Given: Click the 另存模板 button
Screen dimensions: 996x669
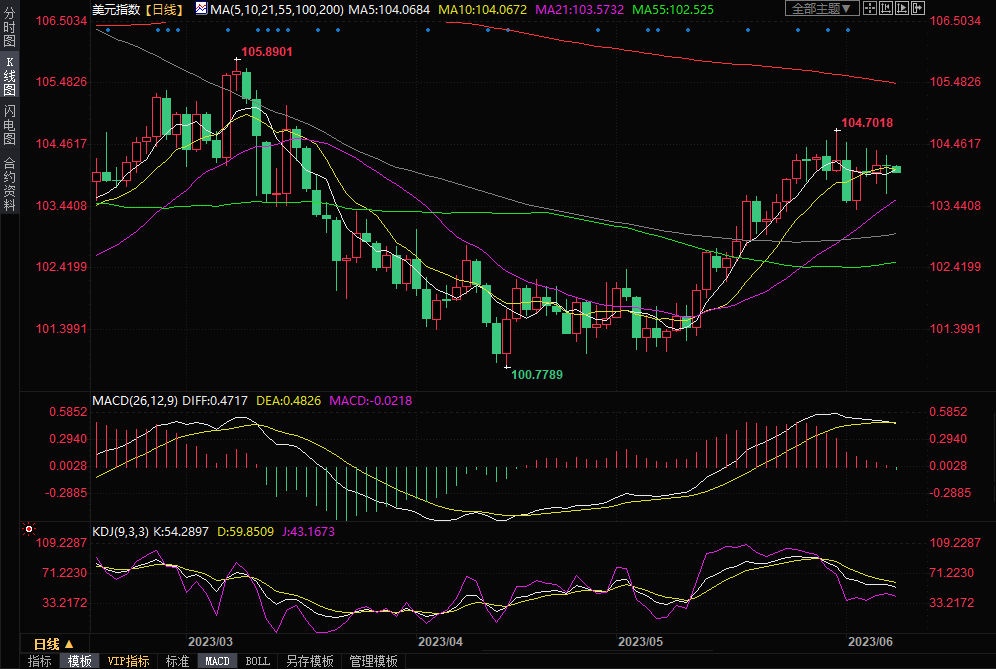Looking at the screenshot, I should pos(309,661).
